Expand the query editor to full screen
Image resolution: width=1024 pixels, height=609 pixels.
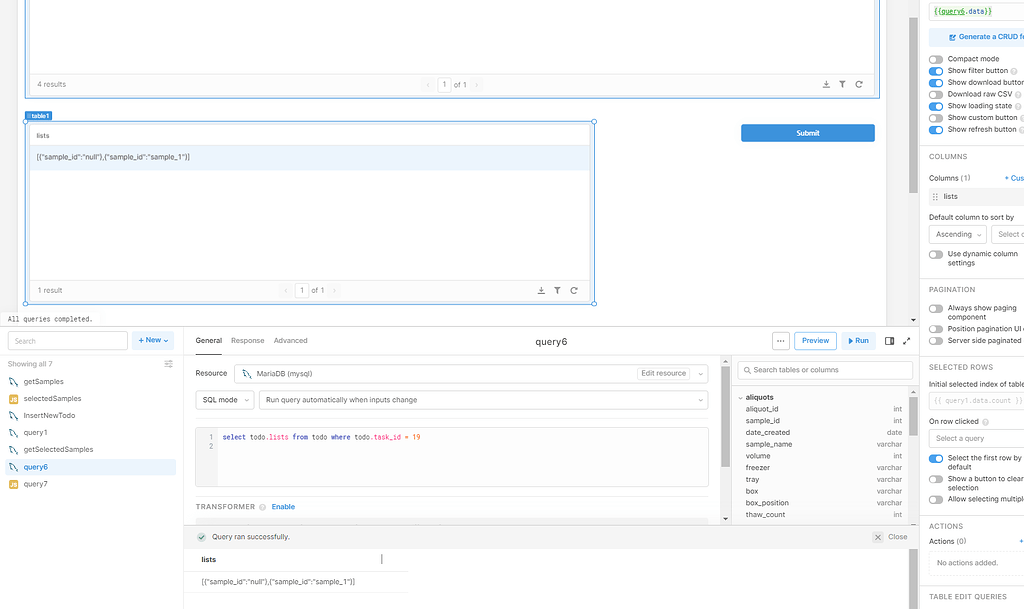907,341
